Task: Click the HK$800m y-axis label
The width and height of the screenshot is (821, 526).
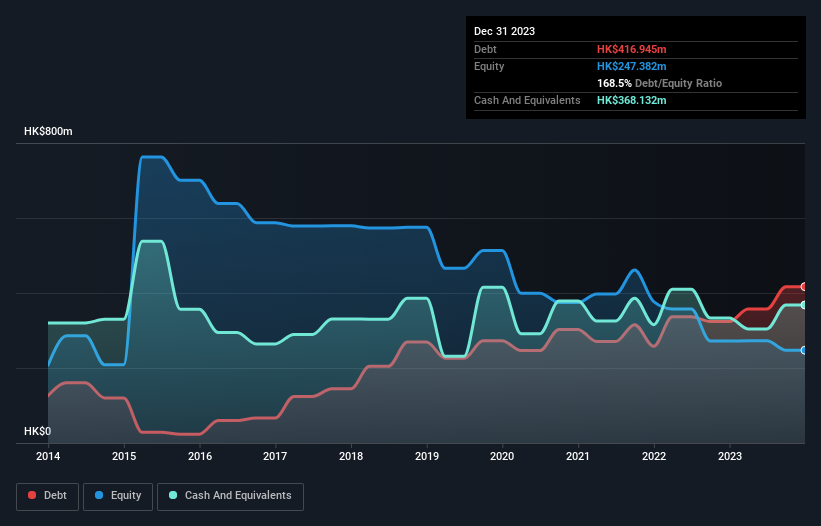Action: click(48, 131)
